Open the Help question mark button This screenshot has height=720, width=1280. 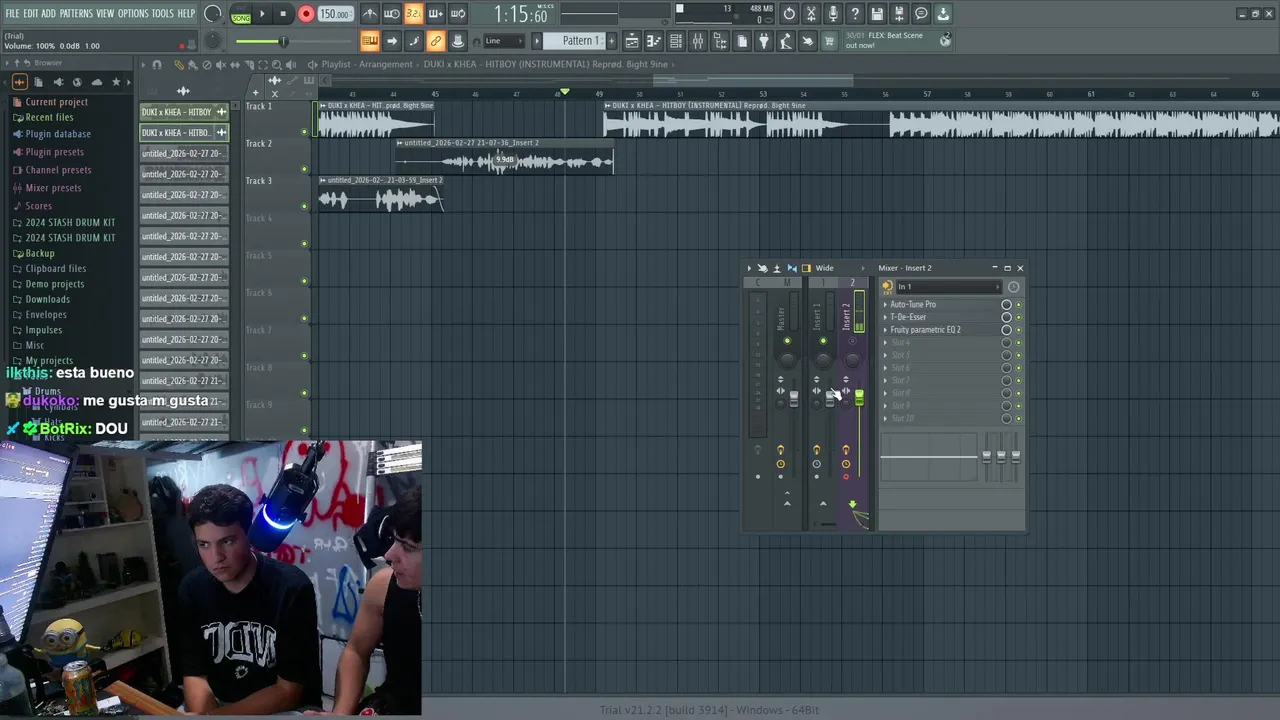pos(855,14)
